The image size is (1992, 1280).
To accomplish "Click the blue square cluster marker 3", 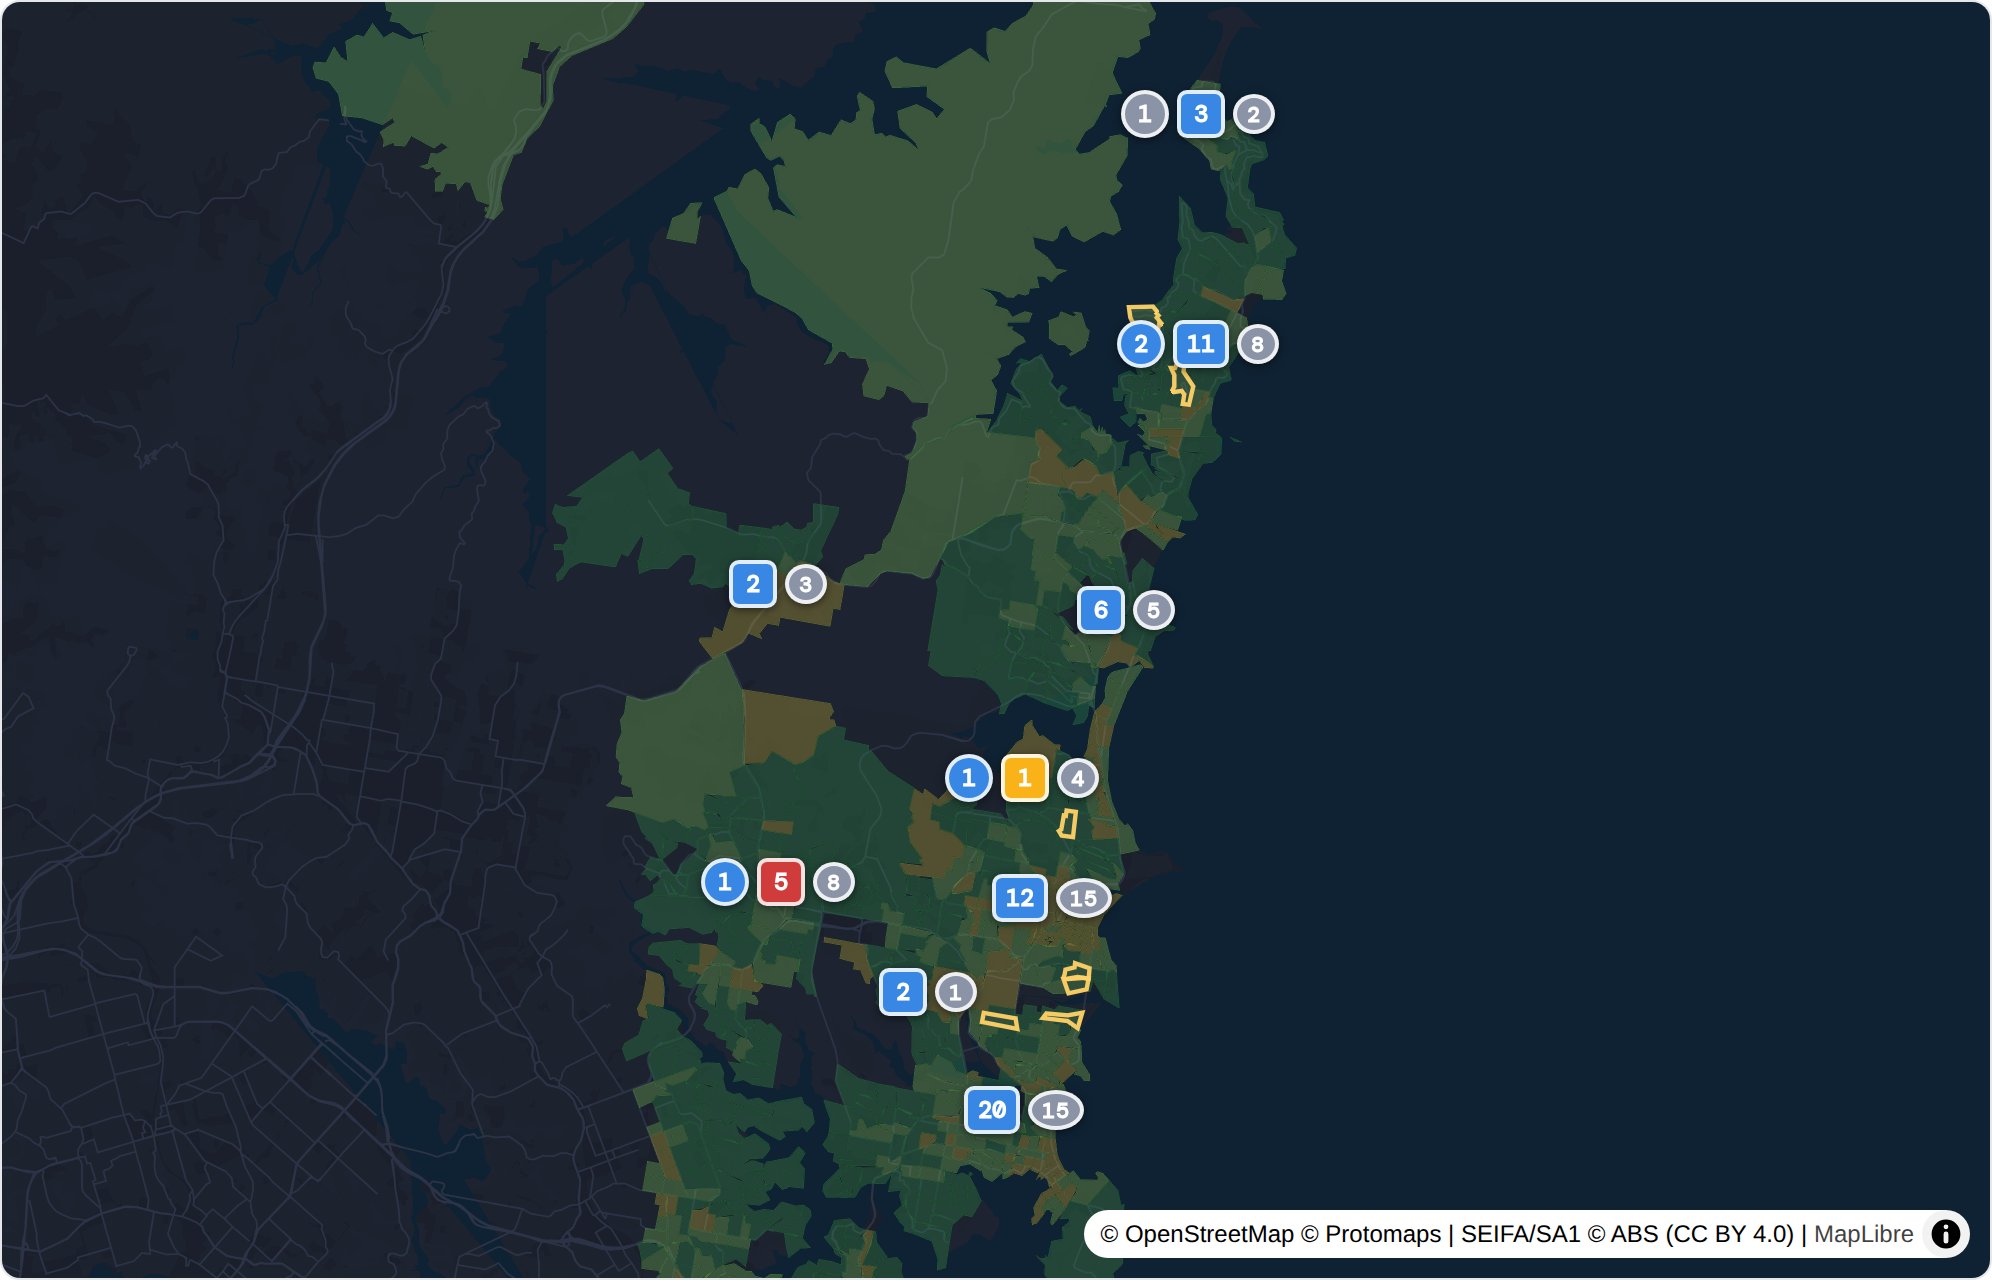I will tap(1201, 114).
